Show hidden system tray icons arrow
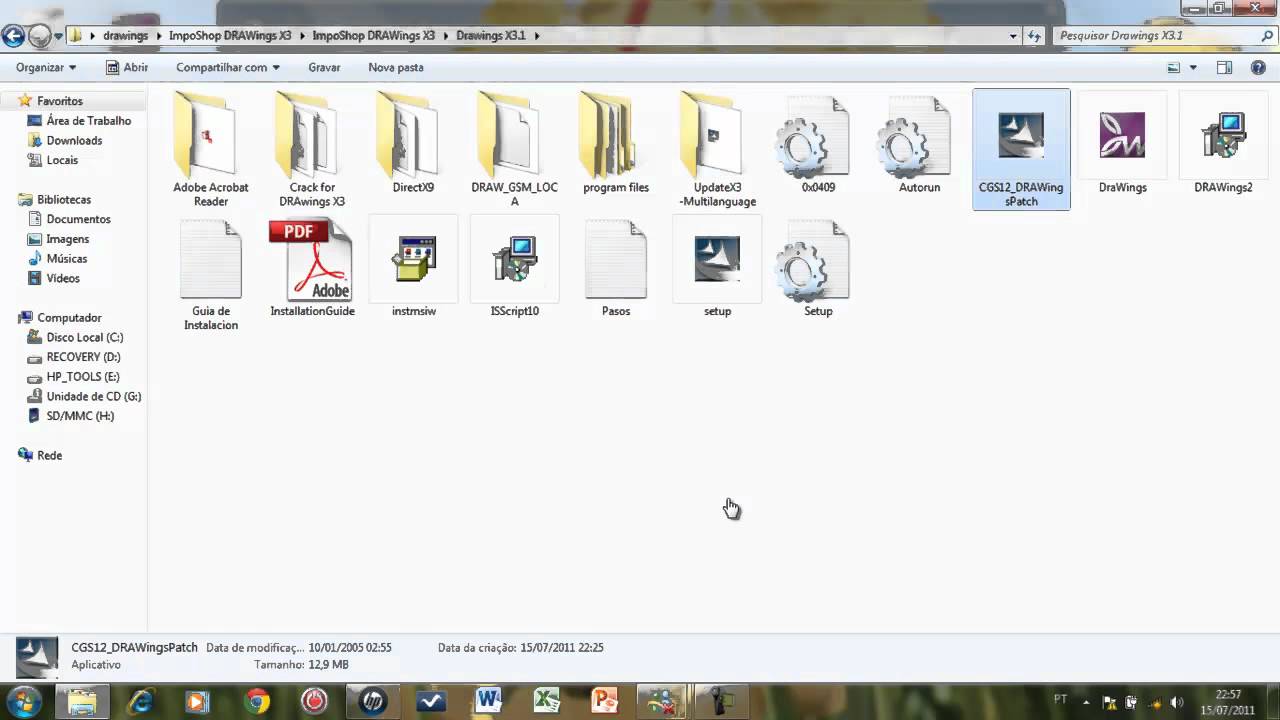Viewport: 1280px width, 720px height. [1086, 702]
